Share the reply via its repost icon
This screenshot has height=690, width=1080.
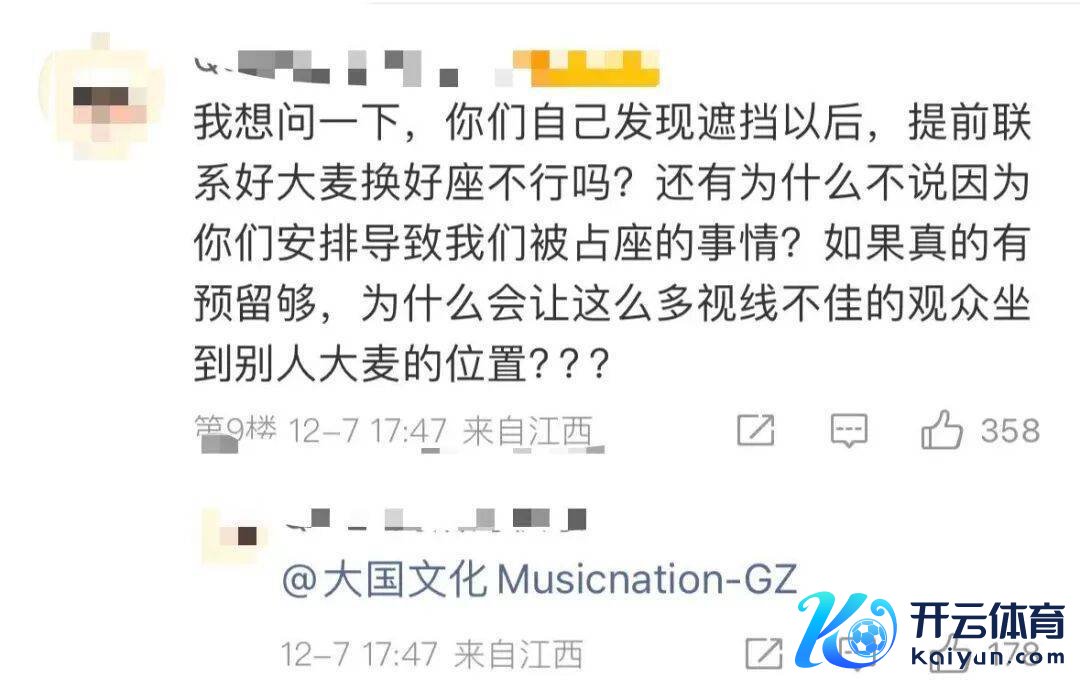[764, 653]
